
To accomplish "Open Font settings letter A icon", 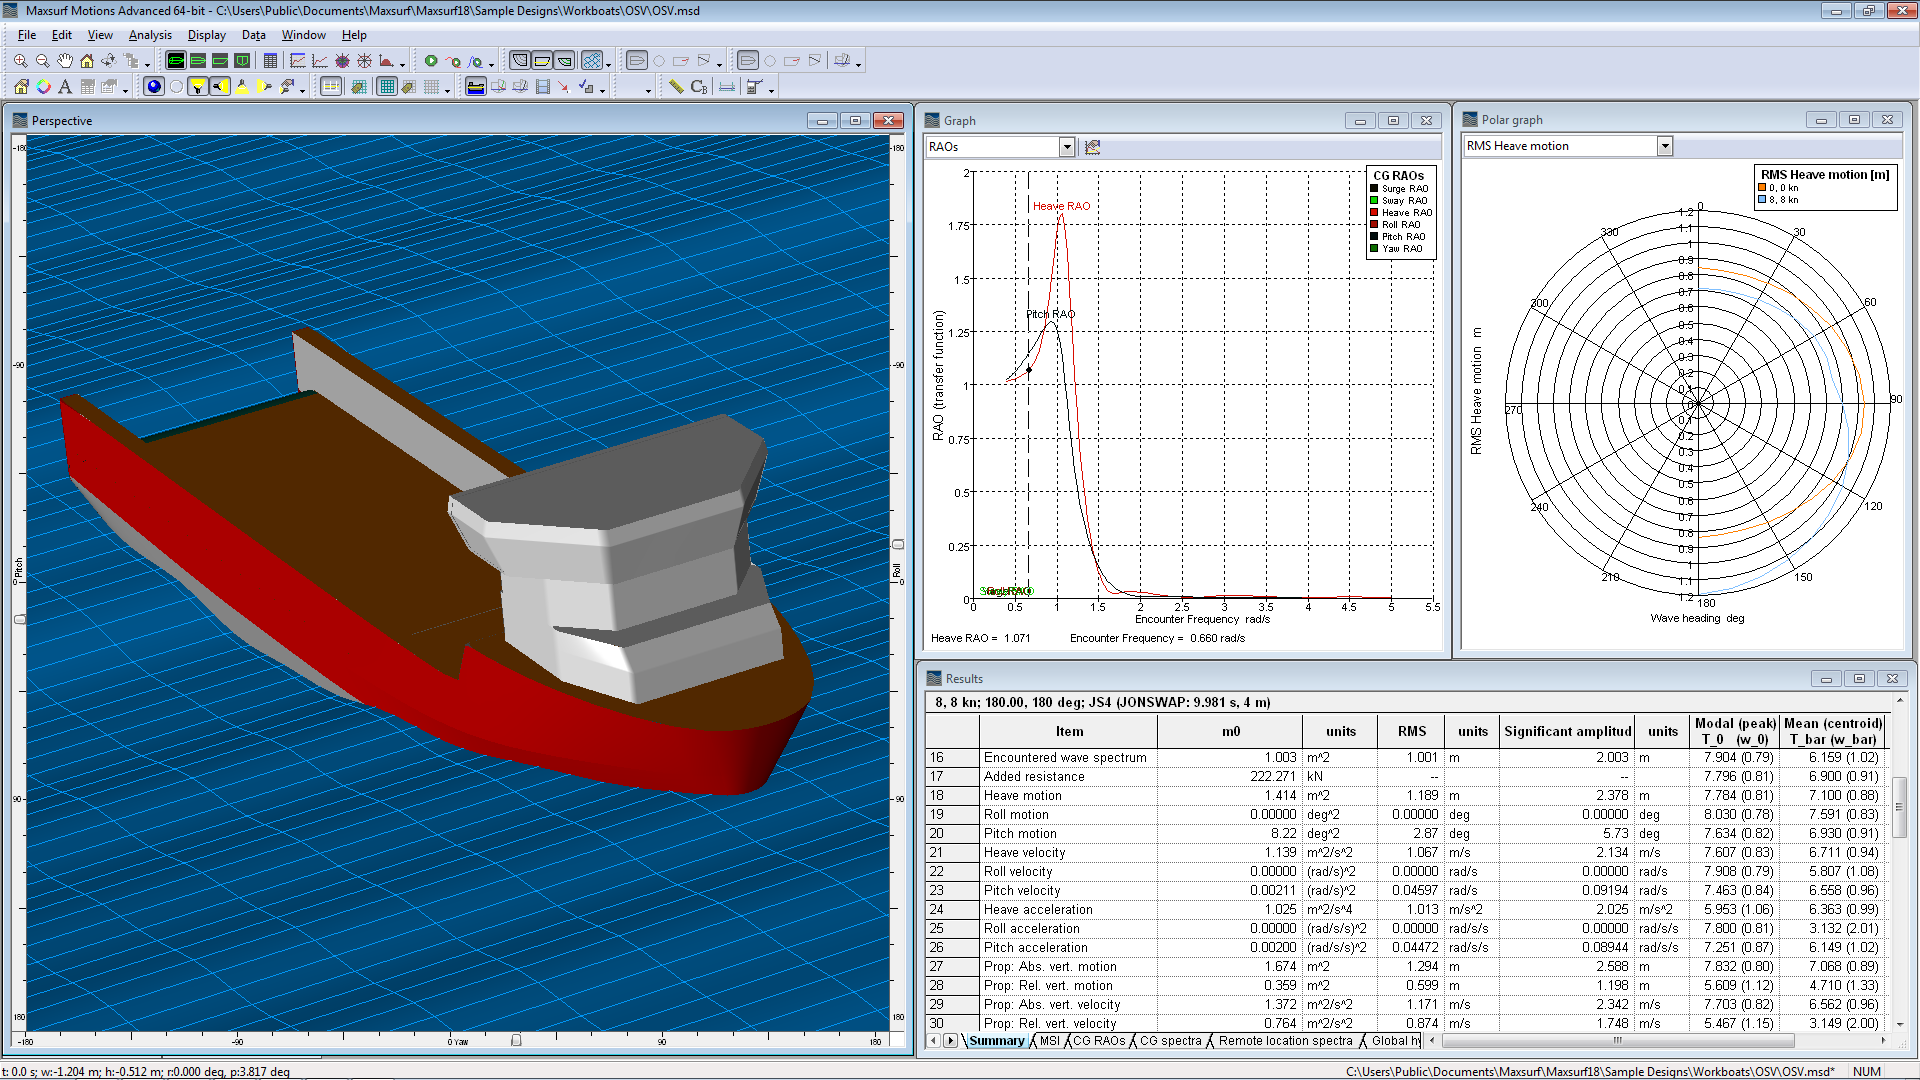I will click(x=65, y=87).
